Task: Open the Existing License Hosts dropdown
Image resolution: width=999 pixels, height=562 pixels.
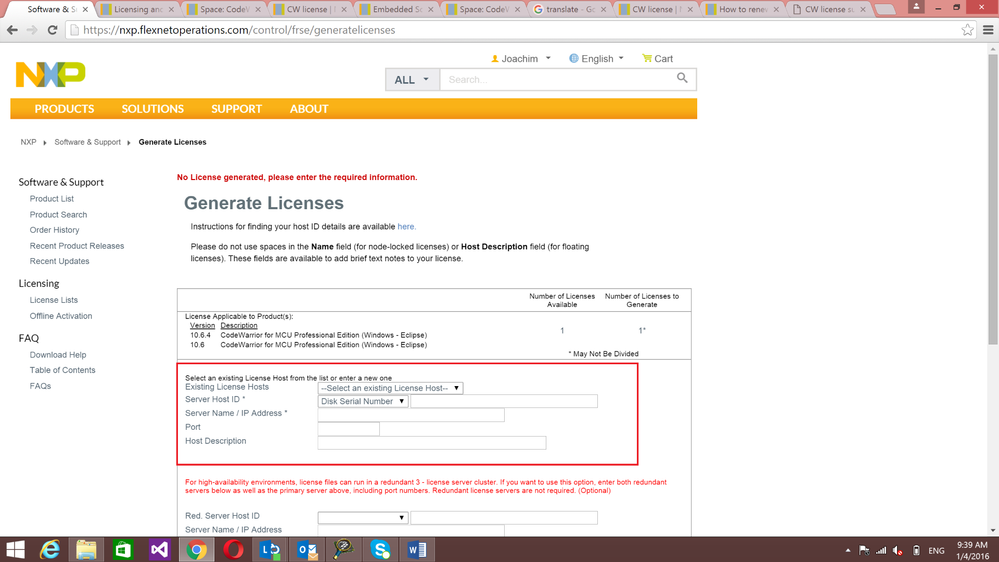Action: pyautogui.click(x=391, y=388)
